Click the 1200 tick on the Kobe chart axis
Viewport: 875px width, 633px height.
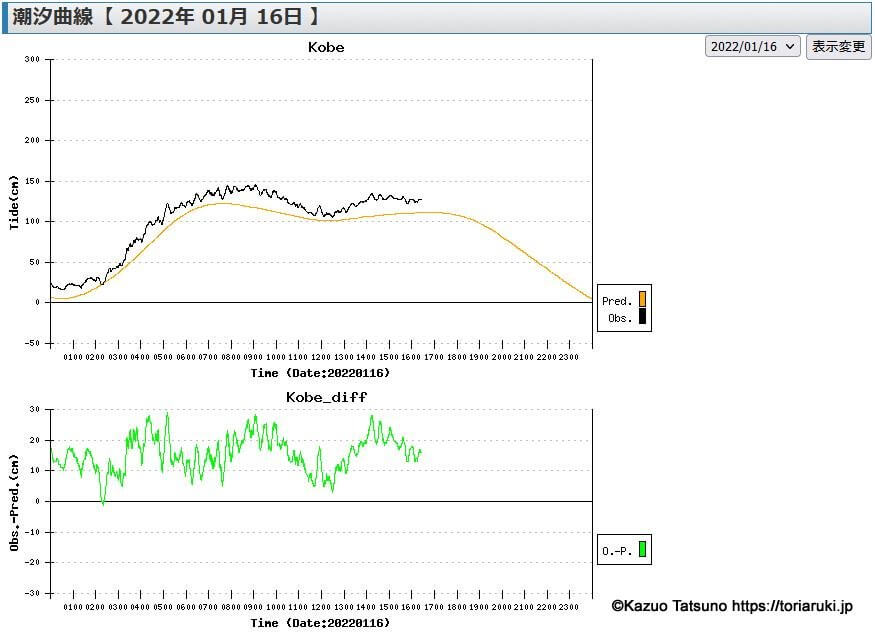pyautogui.click(x=320, y=357)
